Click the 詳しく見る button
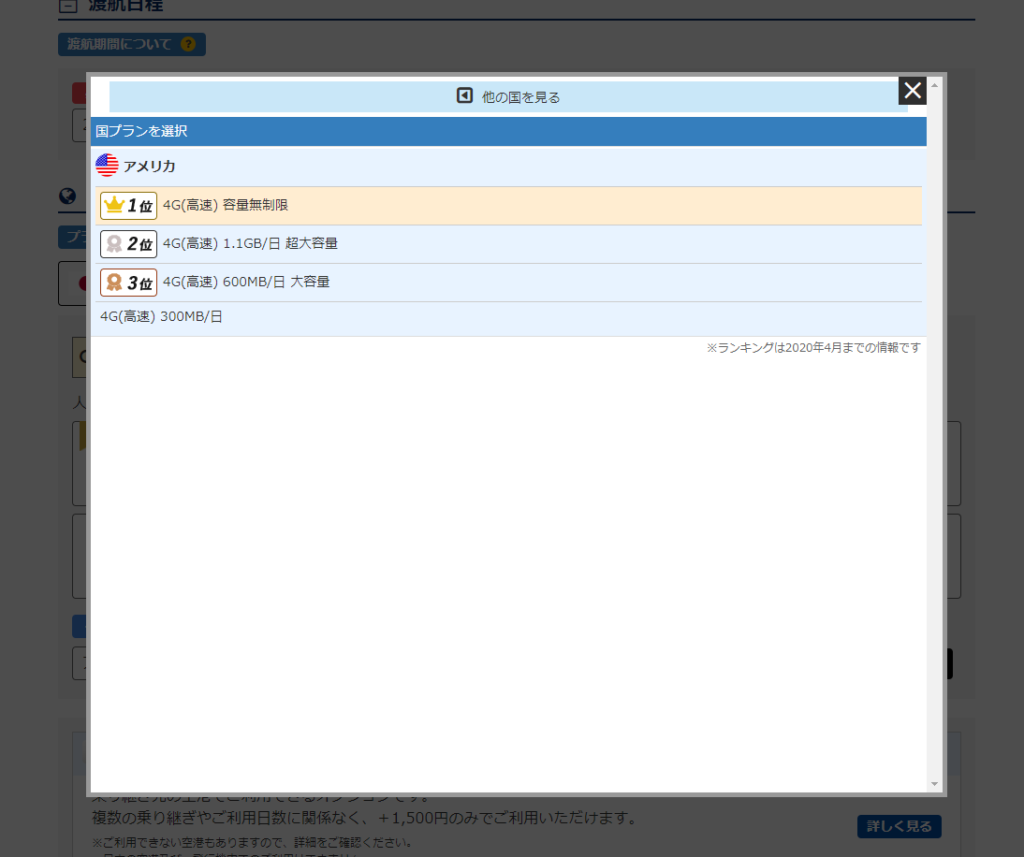The image size is (1024, 857). click(x=899, y=826)
